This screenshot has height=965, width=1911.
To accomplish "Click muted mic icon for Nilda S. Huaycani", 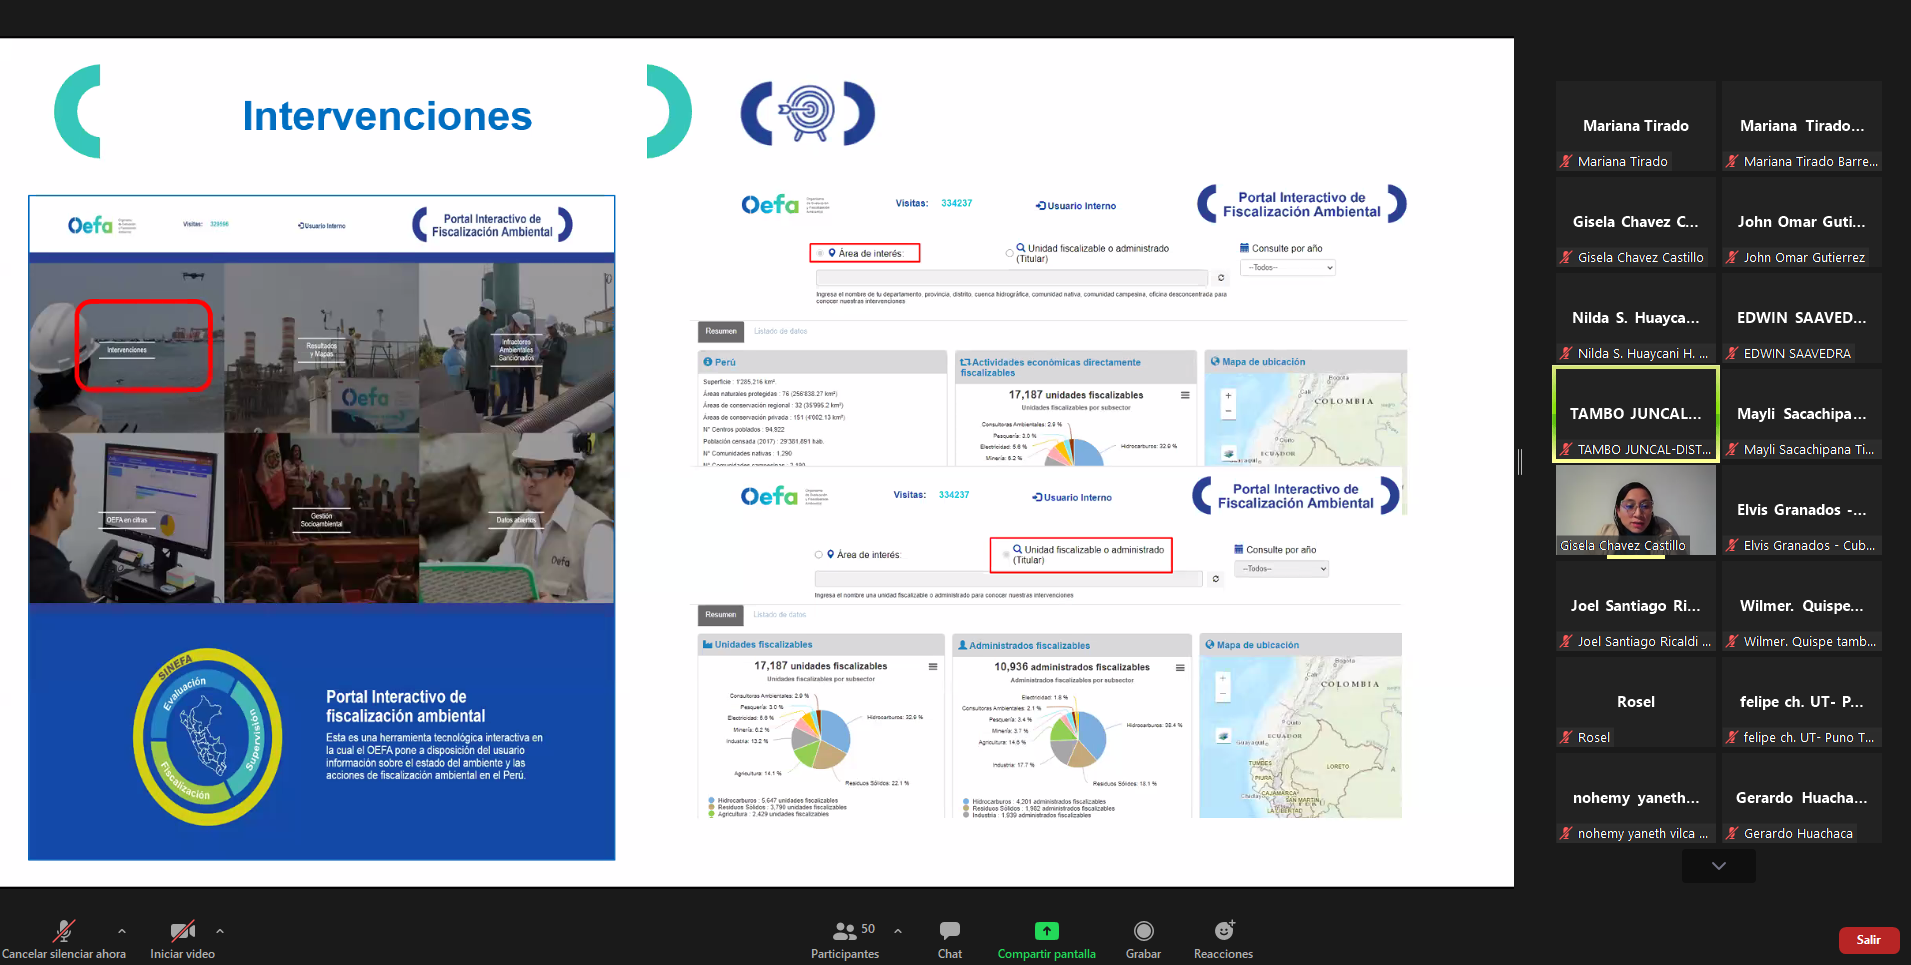I will pyautogui.click(x=1566, y=353).
